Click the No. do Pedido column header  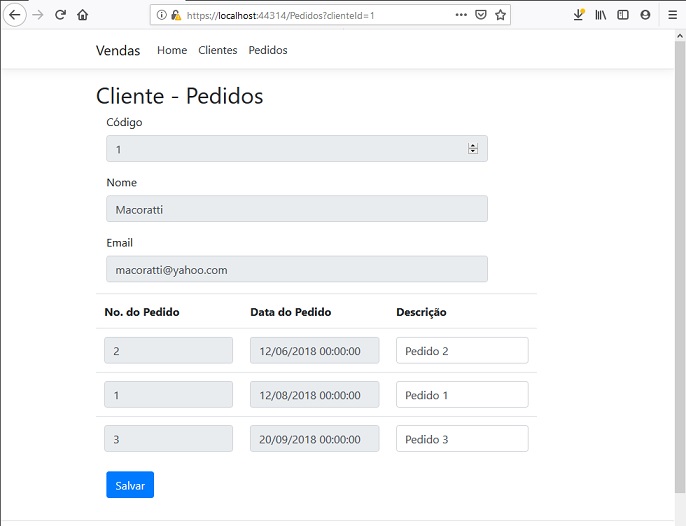pos(142,312)
